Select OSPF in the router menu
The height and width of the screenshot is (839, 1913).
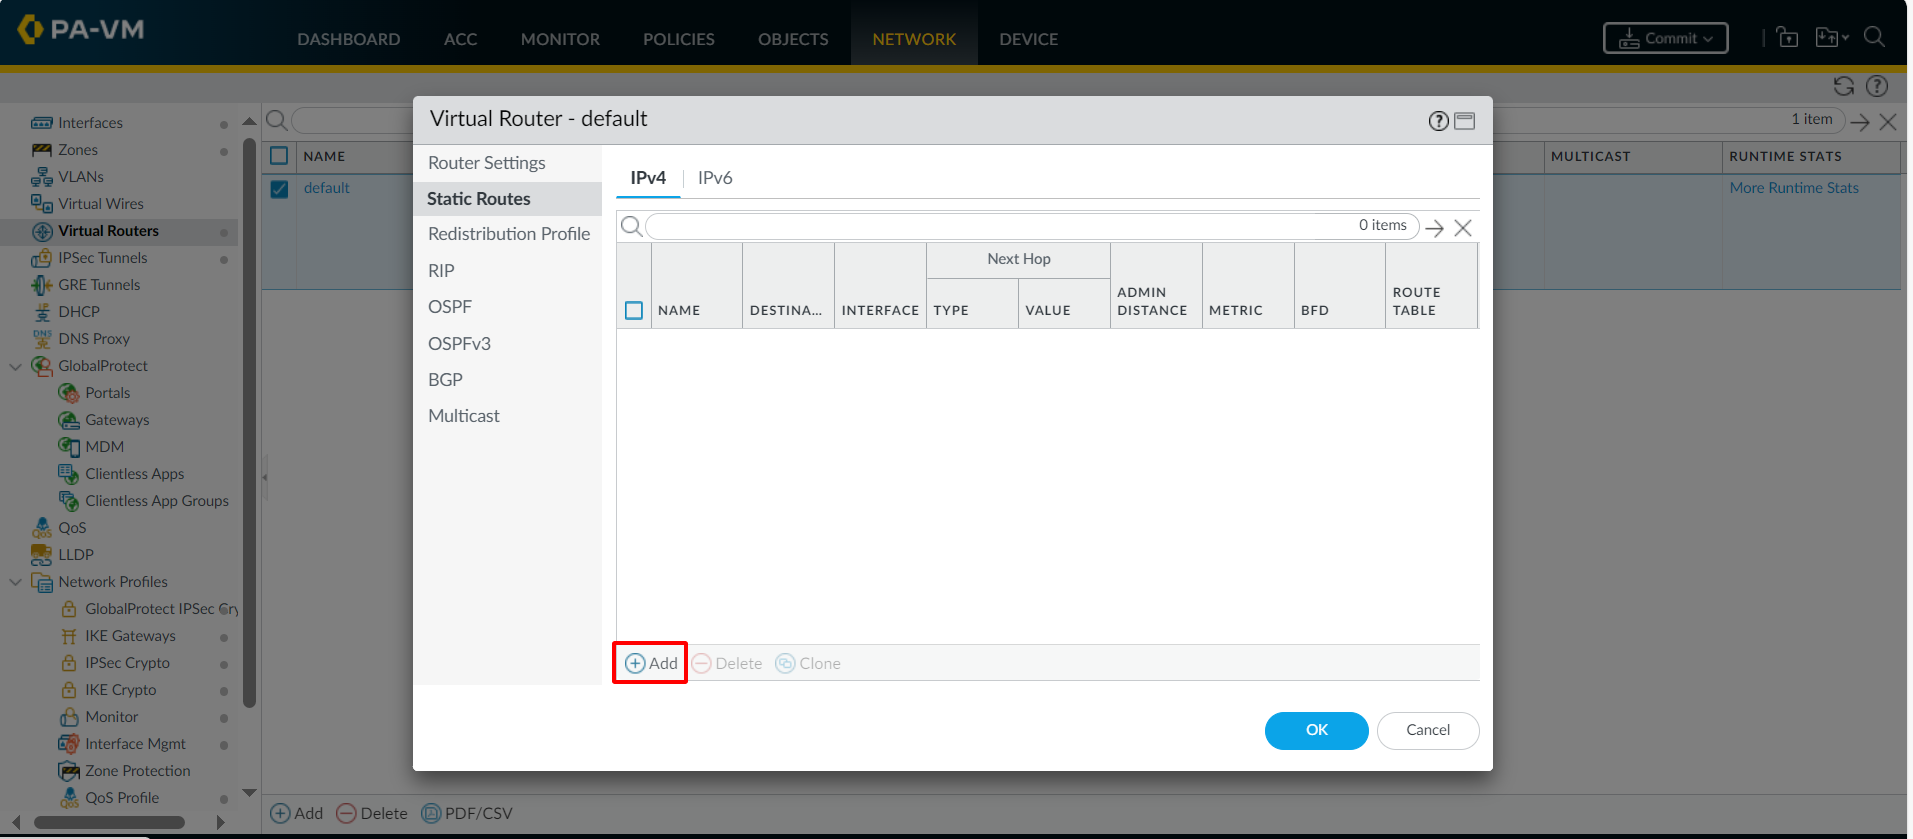point(450,307)
